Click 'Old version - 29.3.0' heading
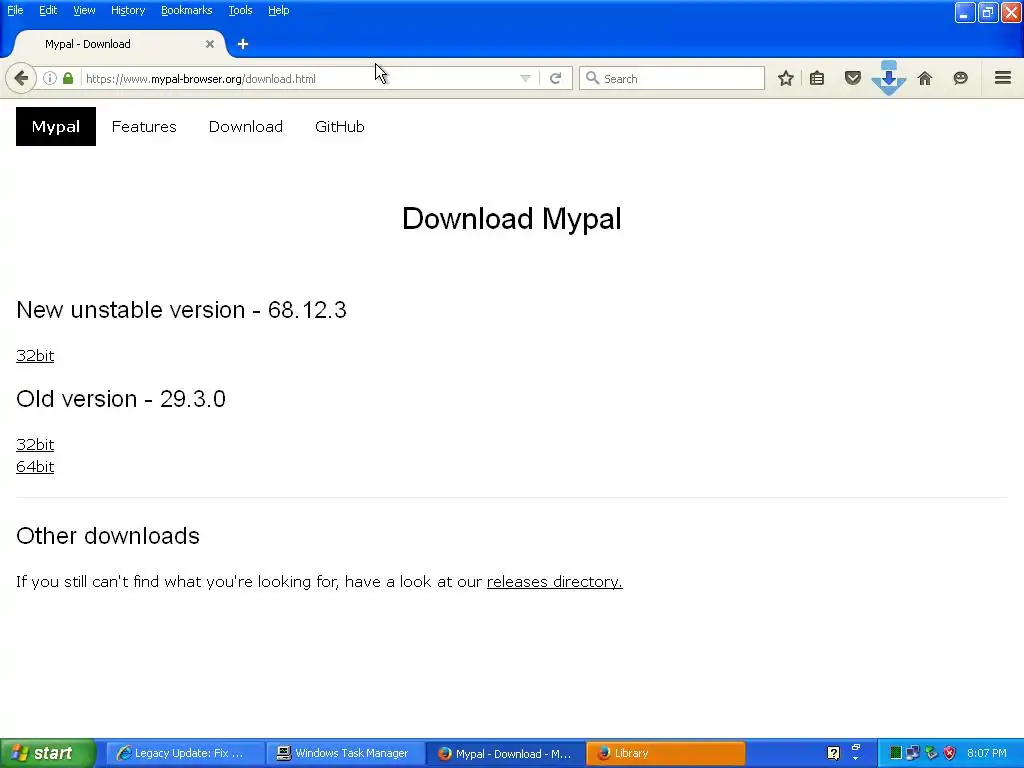Viewport: 1024px width, 768px height. [x=121, y=398]
